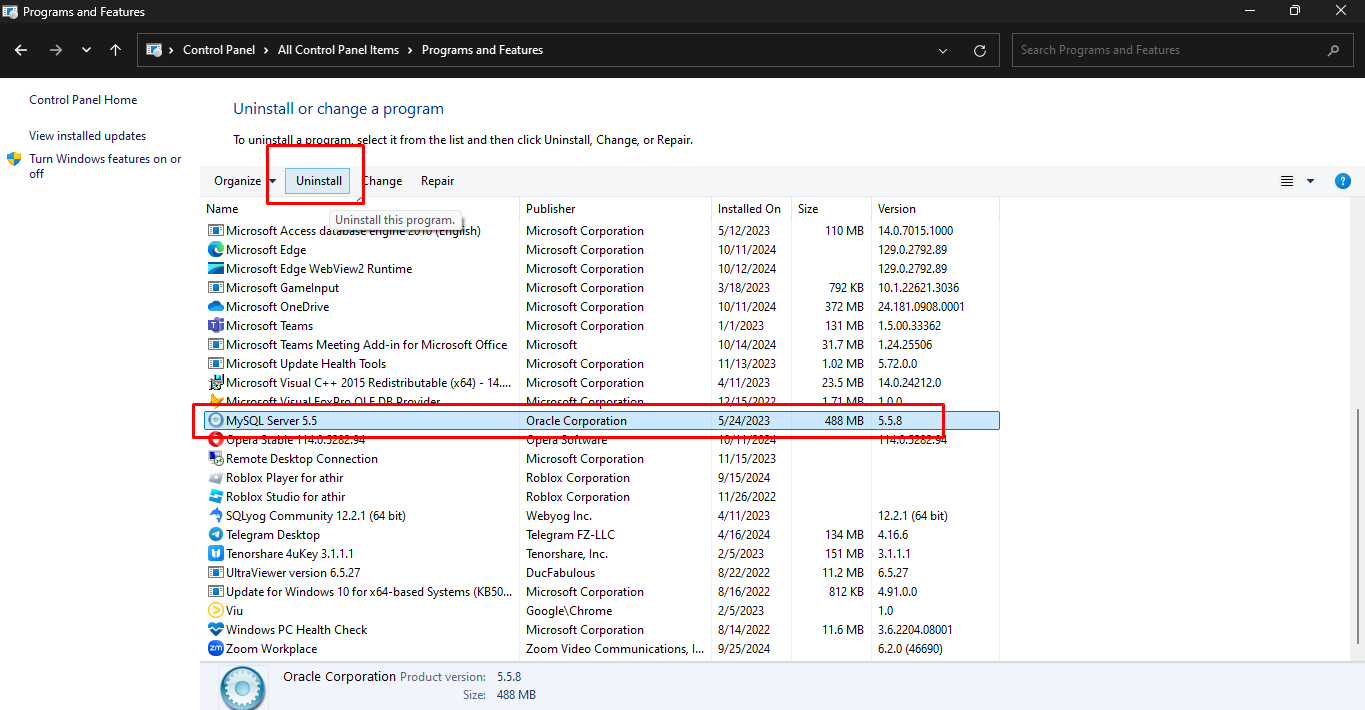Click Zoom Video Communications publisher cell
Image resolution: width=1365 pixels, height=710 pixels.
615,649
